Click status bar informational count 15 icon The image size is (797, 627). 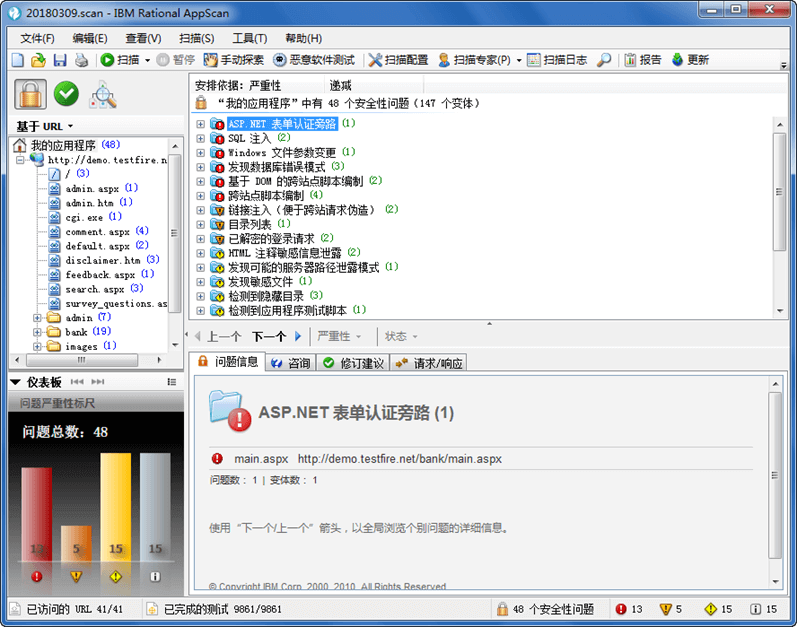pos(756,609)
